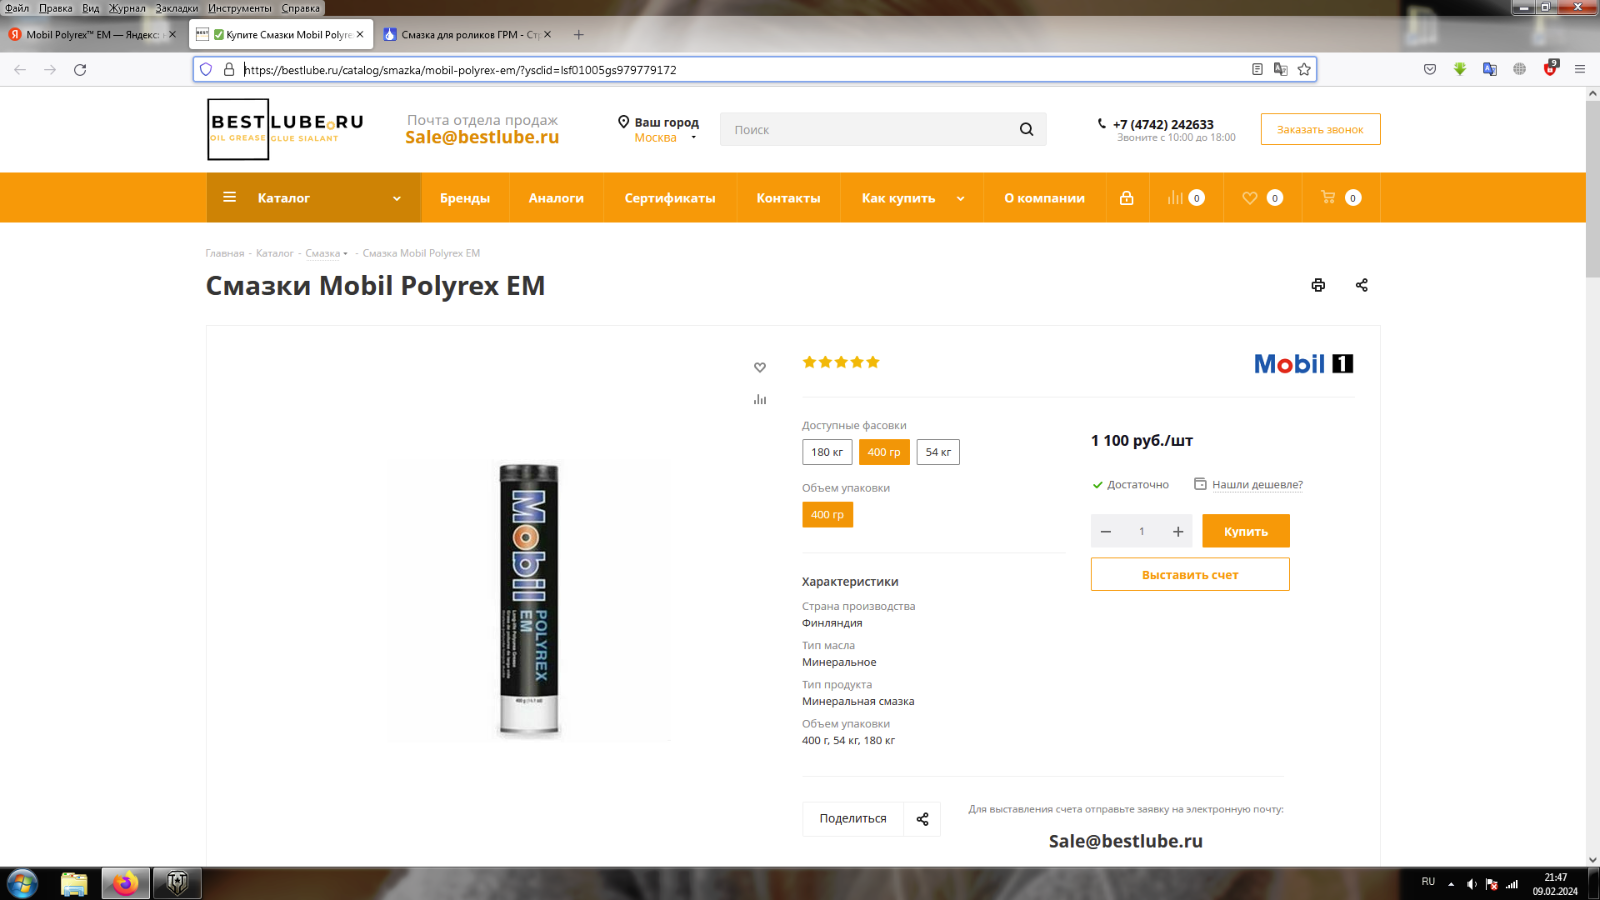The image size is (1600, 900).
Task: Close the Купите Смазки Mobil Polyrex tab
Action: tap(360, 34)
